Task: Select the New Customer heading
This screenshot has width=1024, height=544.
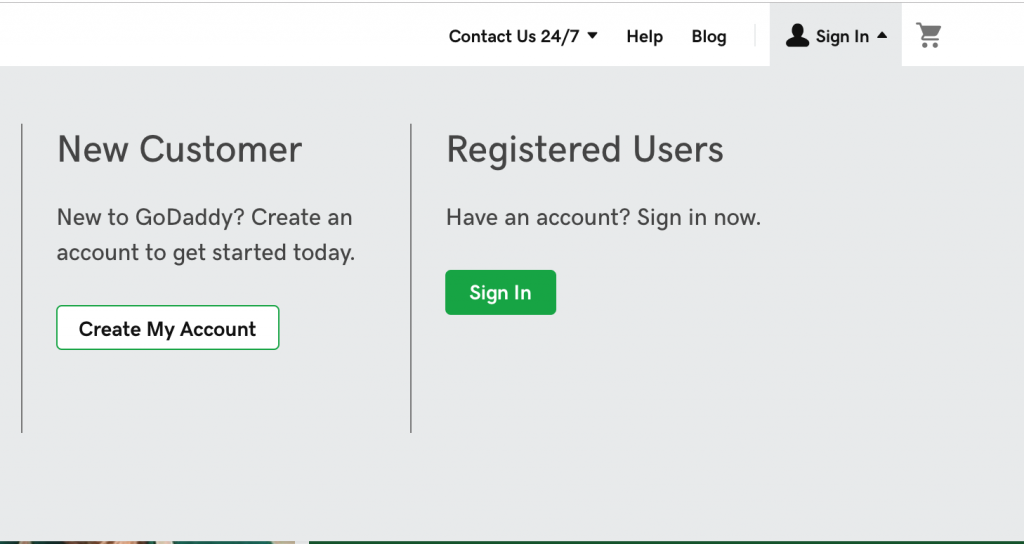Action: point(180,149)
